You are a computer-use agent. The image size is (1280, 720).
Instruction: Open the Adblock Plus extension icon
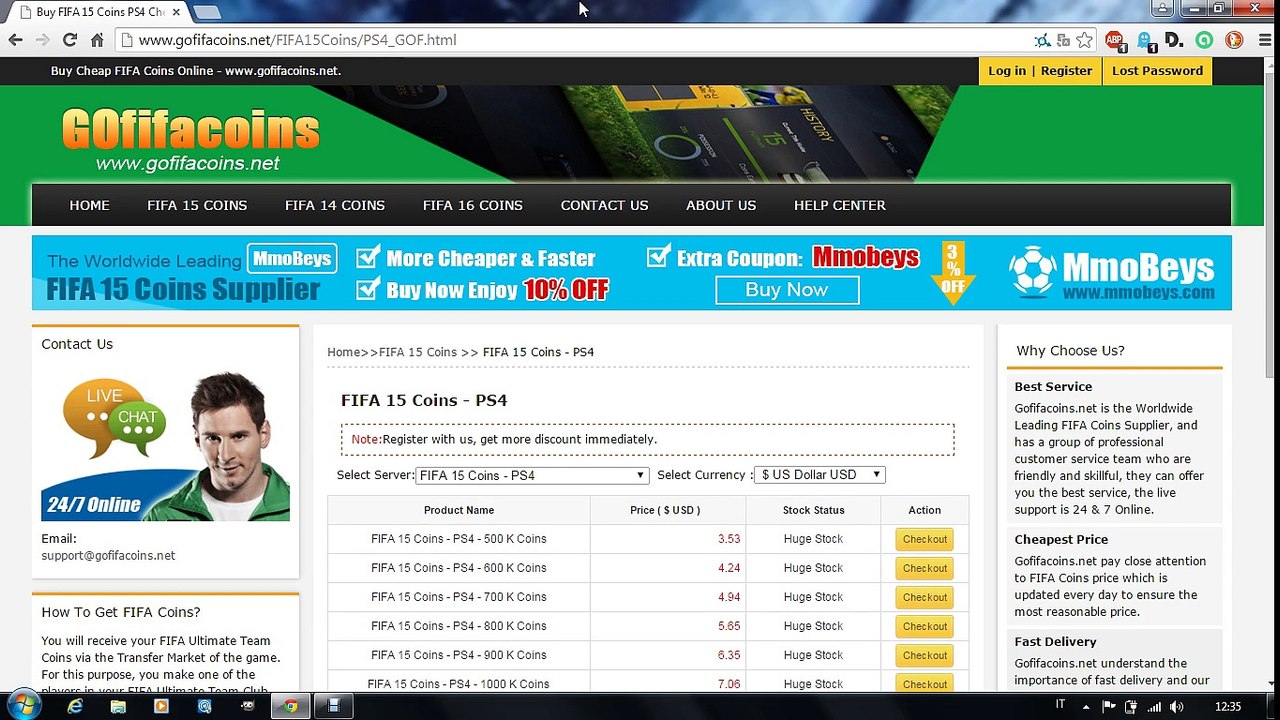1115,40
